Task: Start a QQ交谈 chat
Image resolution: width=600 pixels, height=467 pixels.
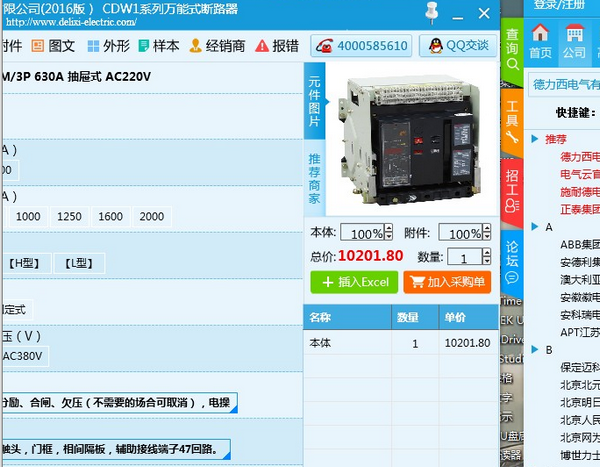Action: tap(459, 46)
